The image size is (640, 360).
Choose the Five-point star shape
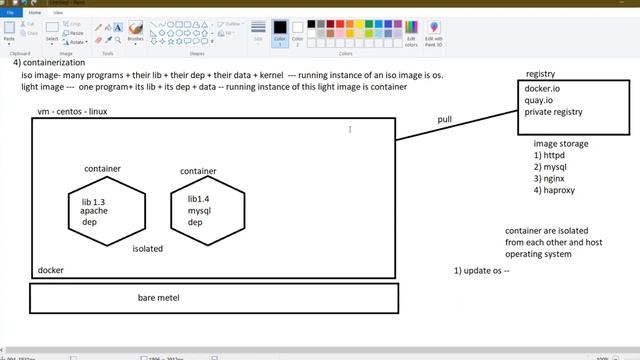coord(171,41)
